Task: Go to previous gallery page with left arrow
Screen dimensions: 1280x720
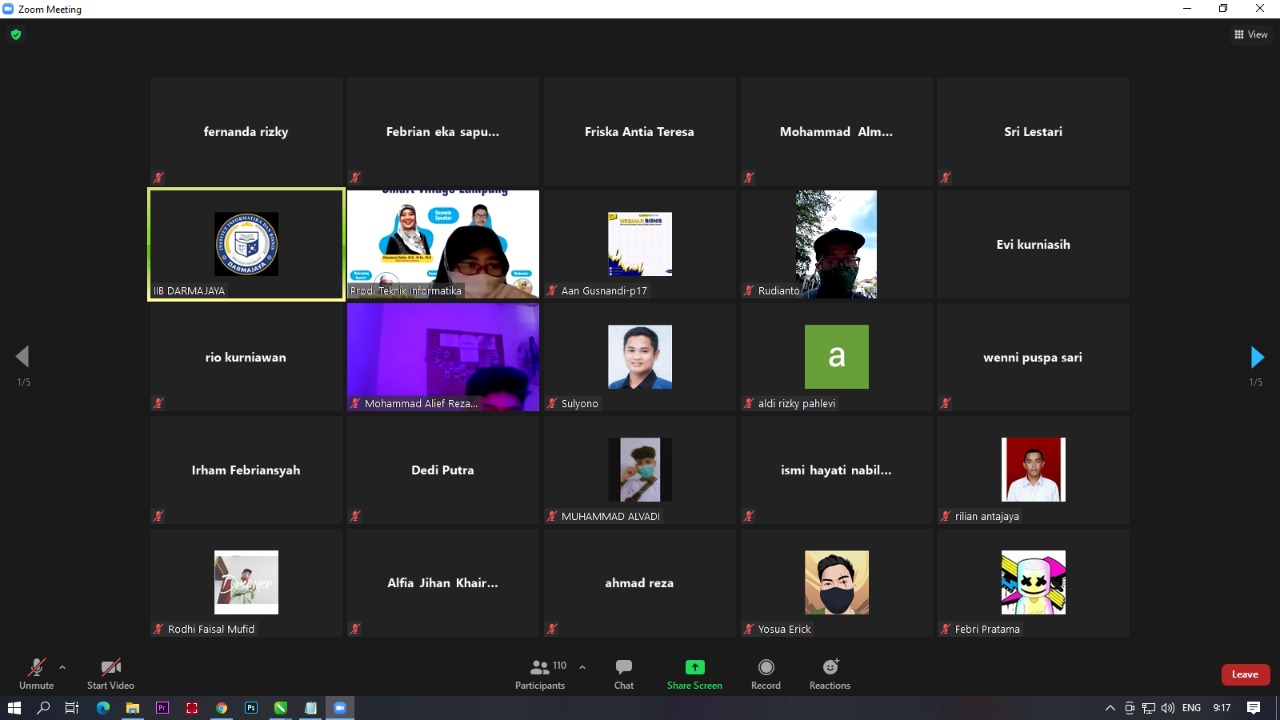Action: pos(22,357)
